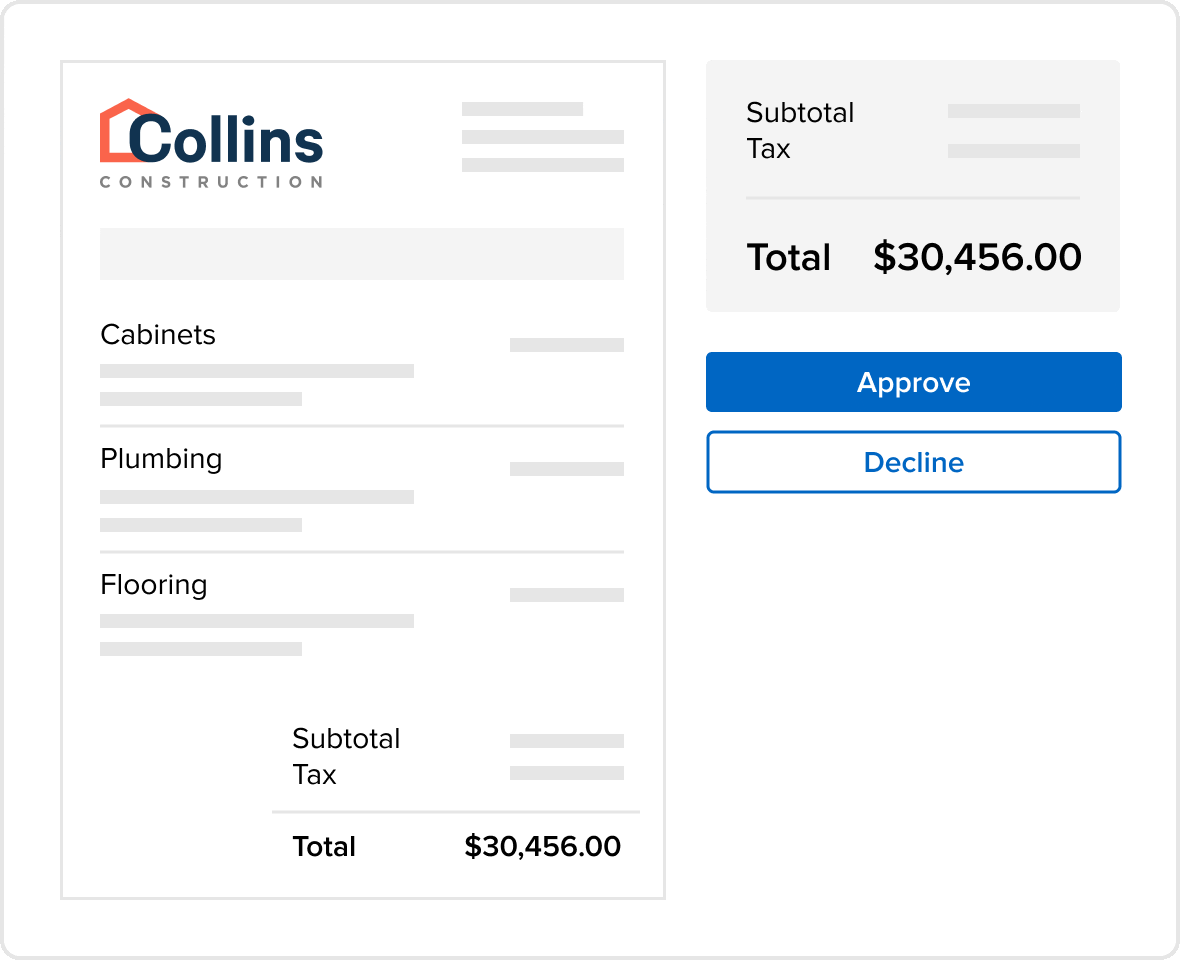Click the Collins company name text
This screenshot has height=960, width=1180.
226,139
